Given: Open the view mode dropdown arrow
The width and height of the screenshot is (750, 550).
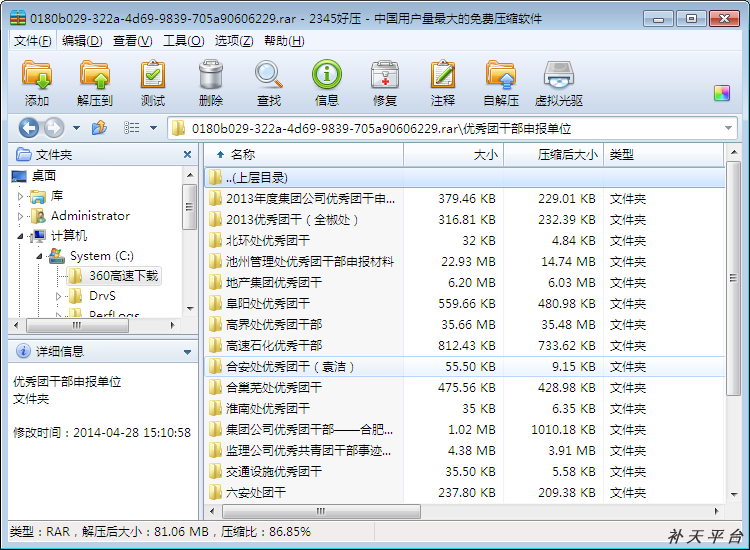Looking at the screenshot, I should click(x=153, y=128).
